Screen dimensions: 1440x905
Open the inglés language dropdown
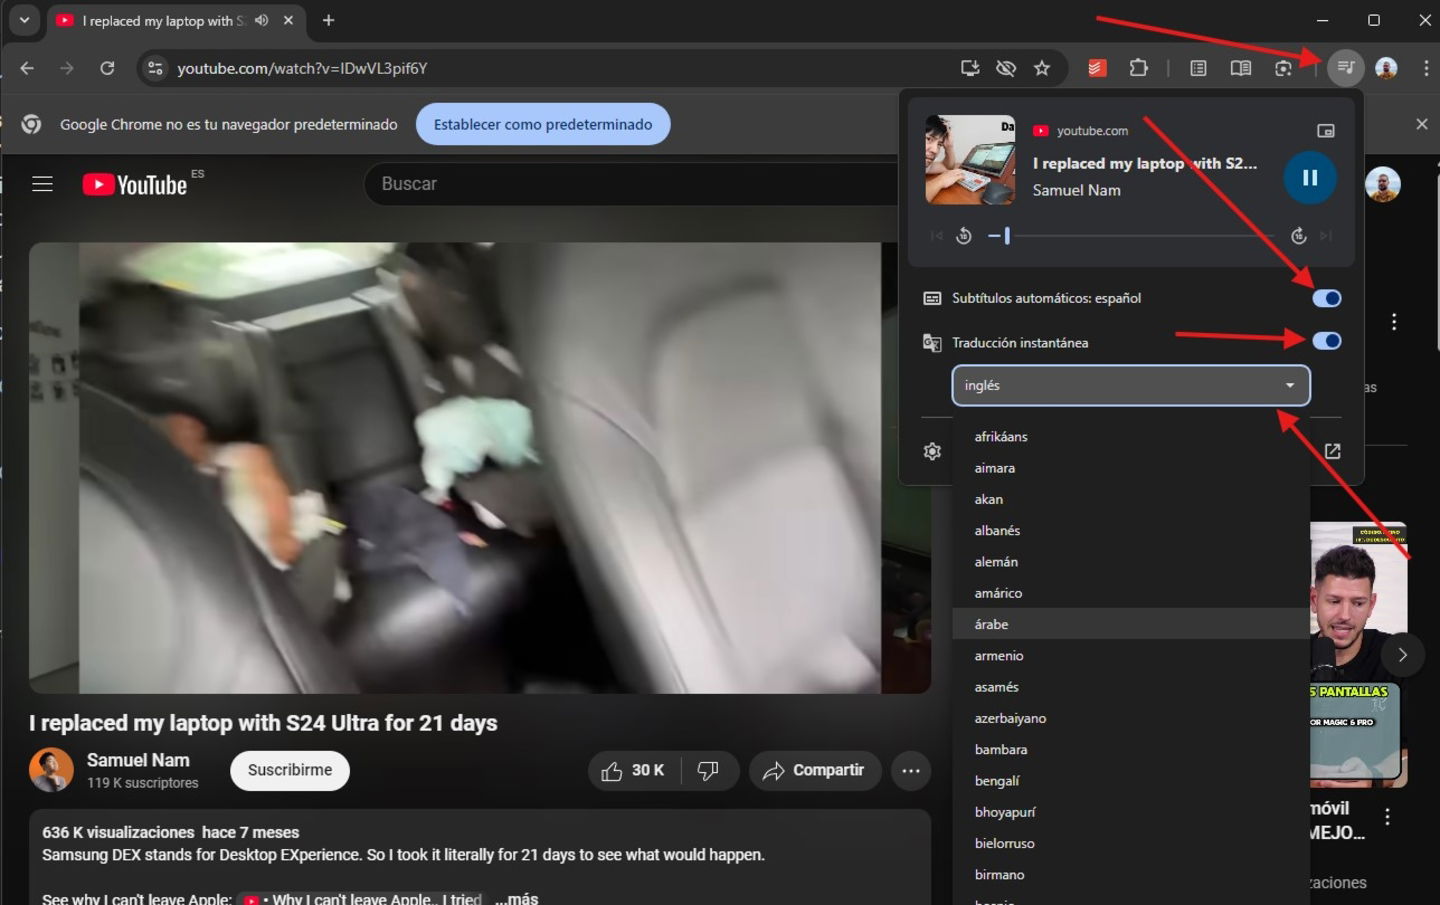point(1131,385)
